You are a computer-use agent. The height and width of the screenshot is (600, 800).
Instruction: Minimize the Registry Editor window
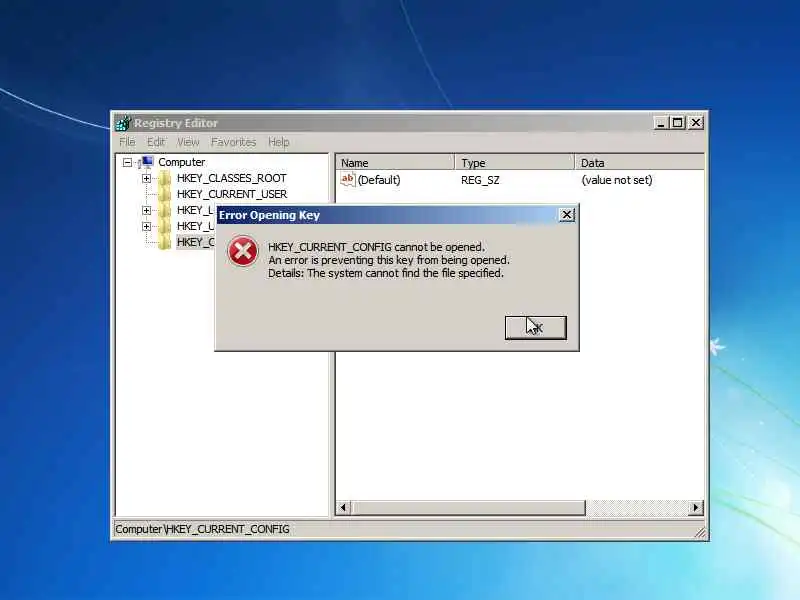[661, 122]
